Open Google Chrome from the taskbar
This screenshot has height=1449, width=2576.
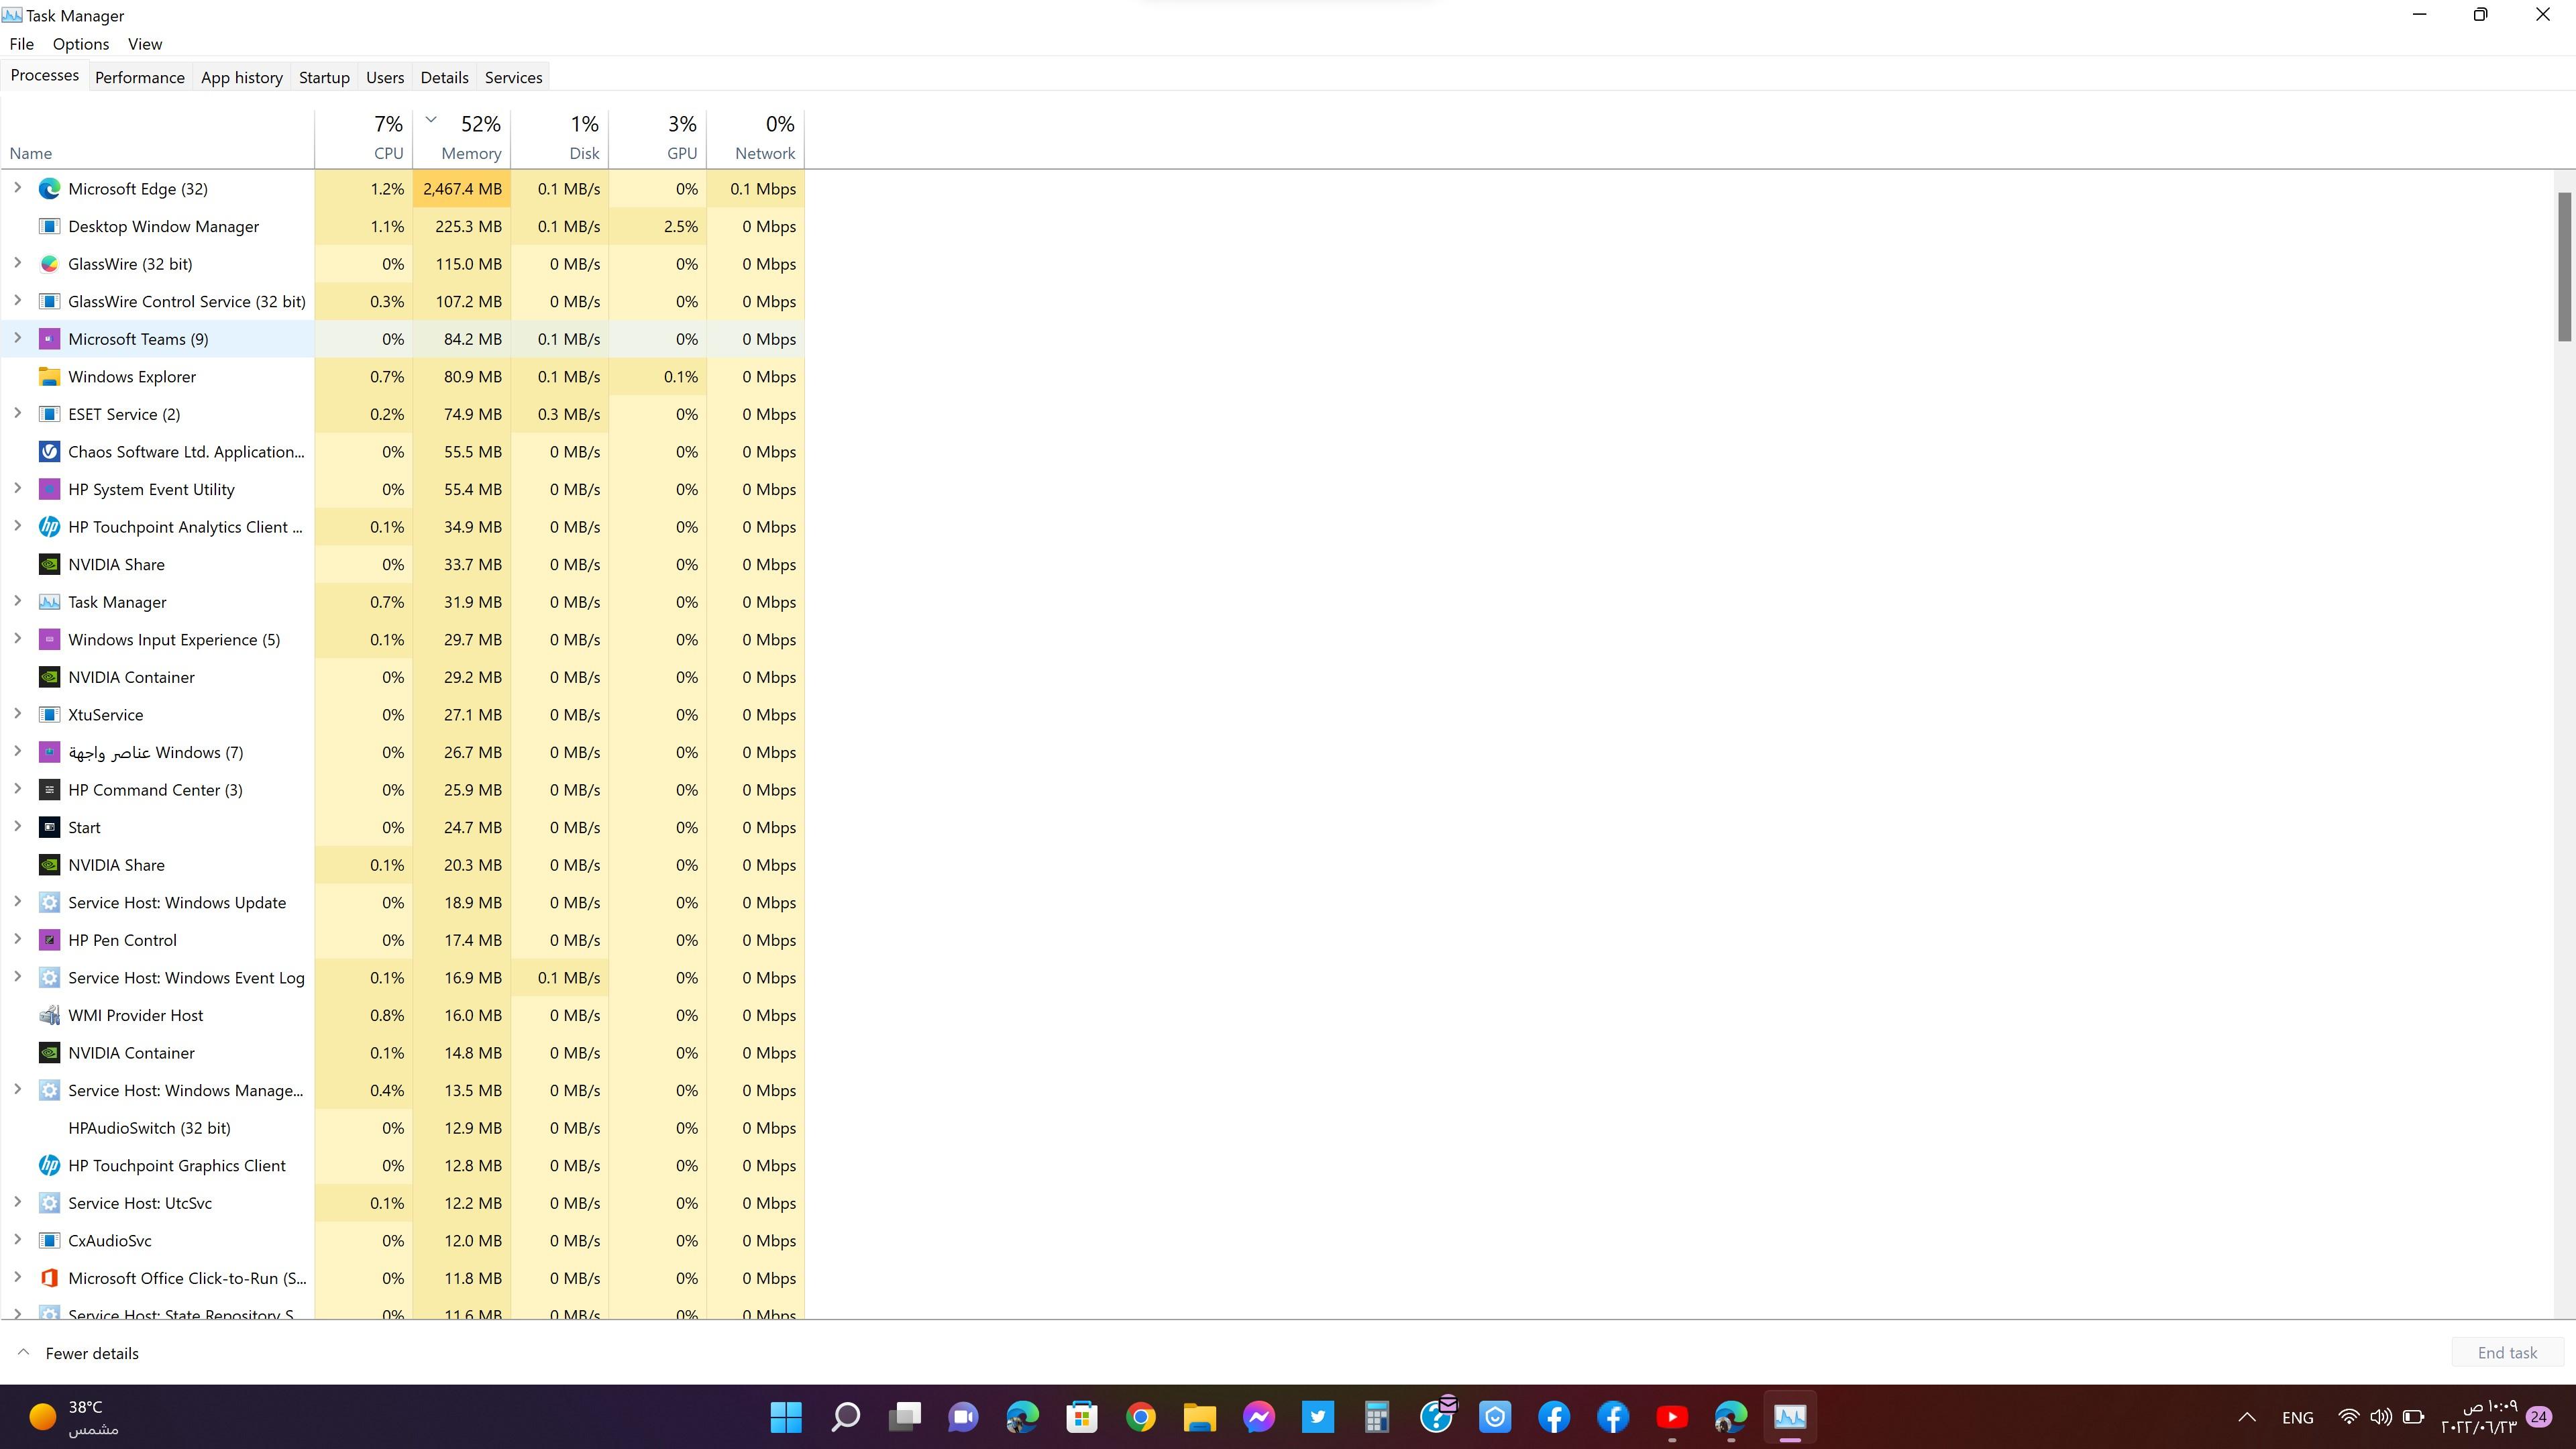[x=1140, y=1417]
